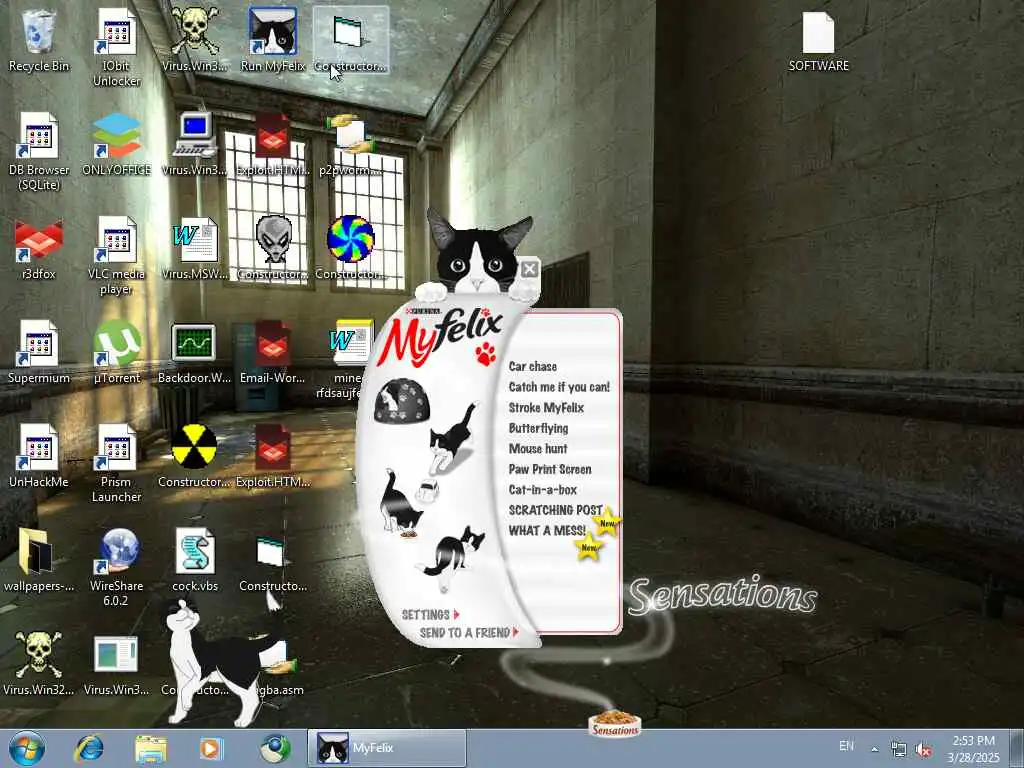Select the wallpapers folder icon

[x=39, y=560]
